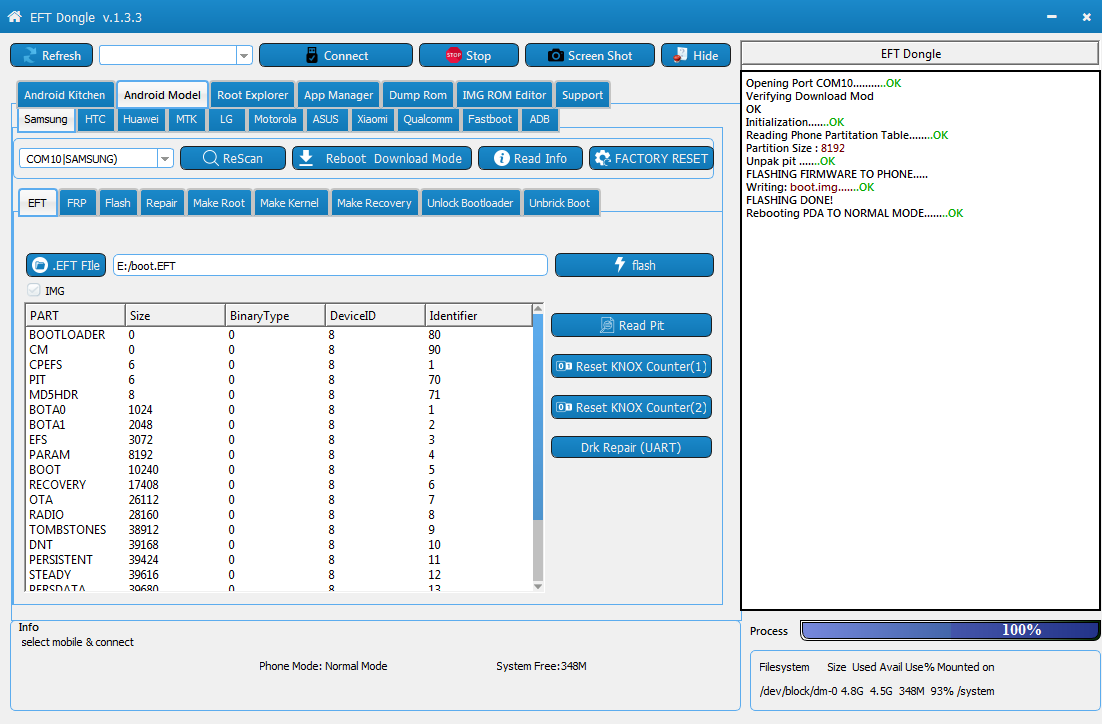
Task: Click 'Writing: boot.img' log line
Action: pos(810,187)
